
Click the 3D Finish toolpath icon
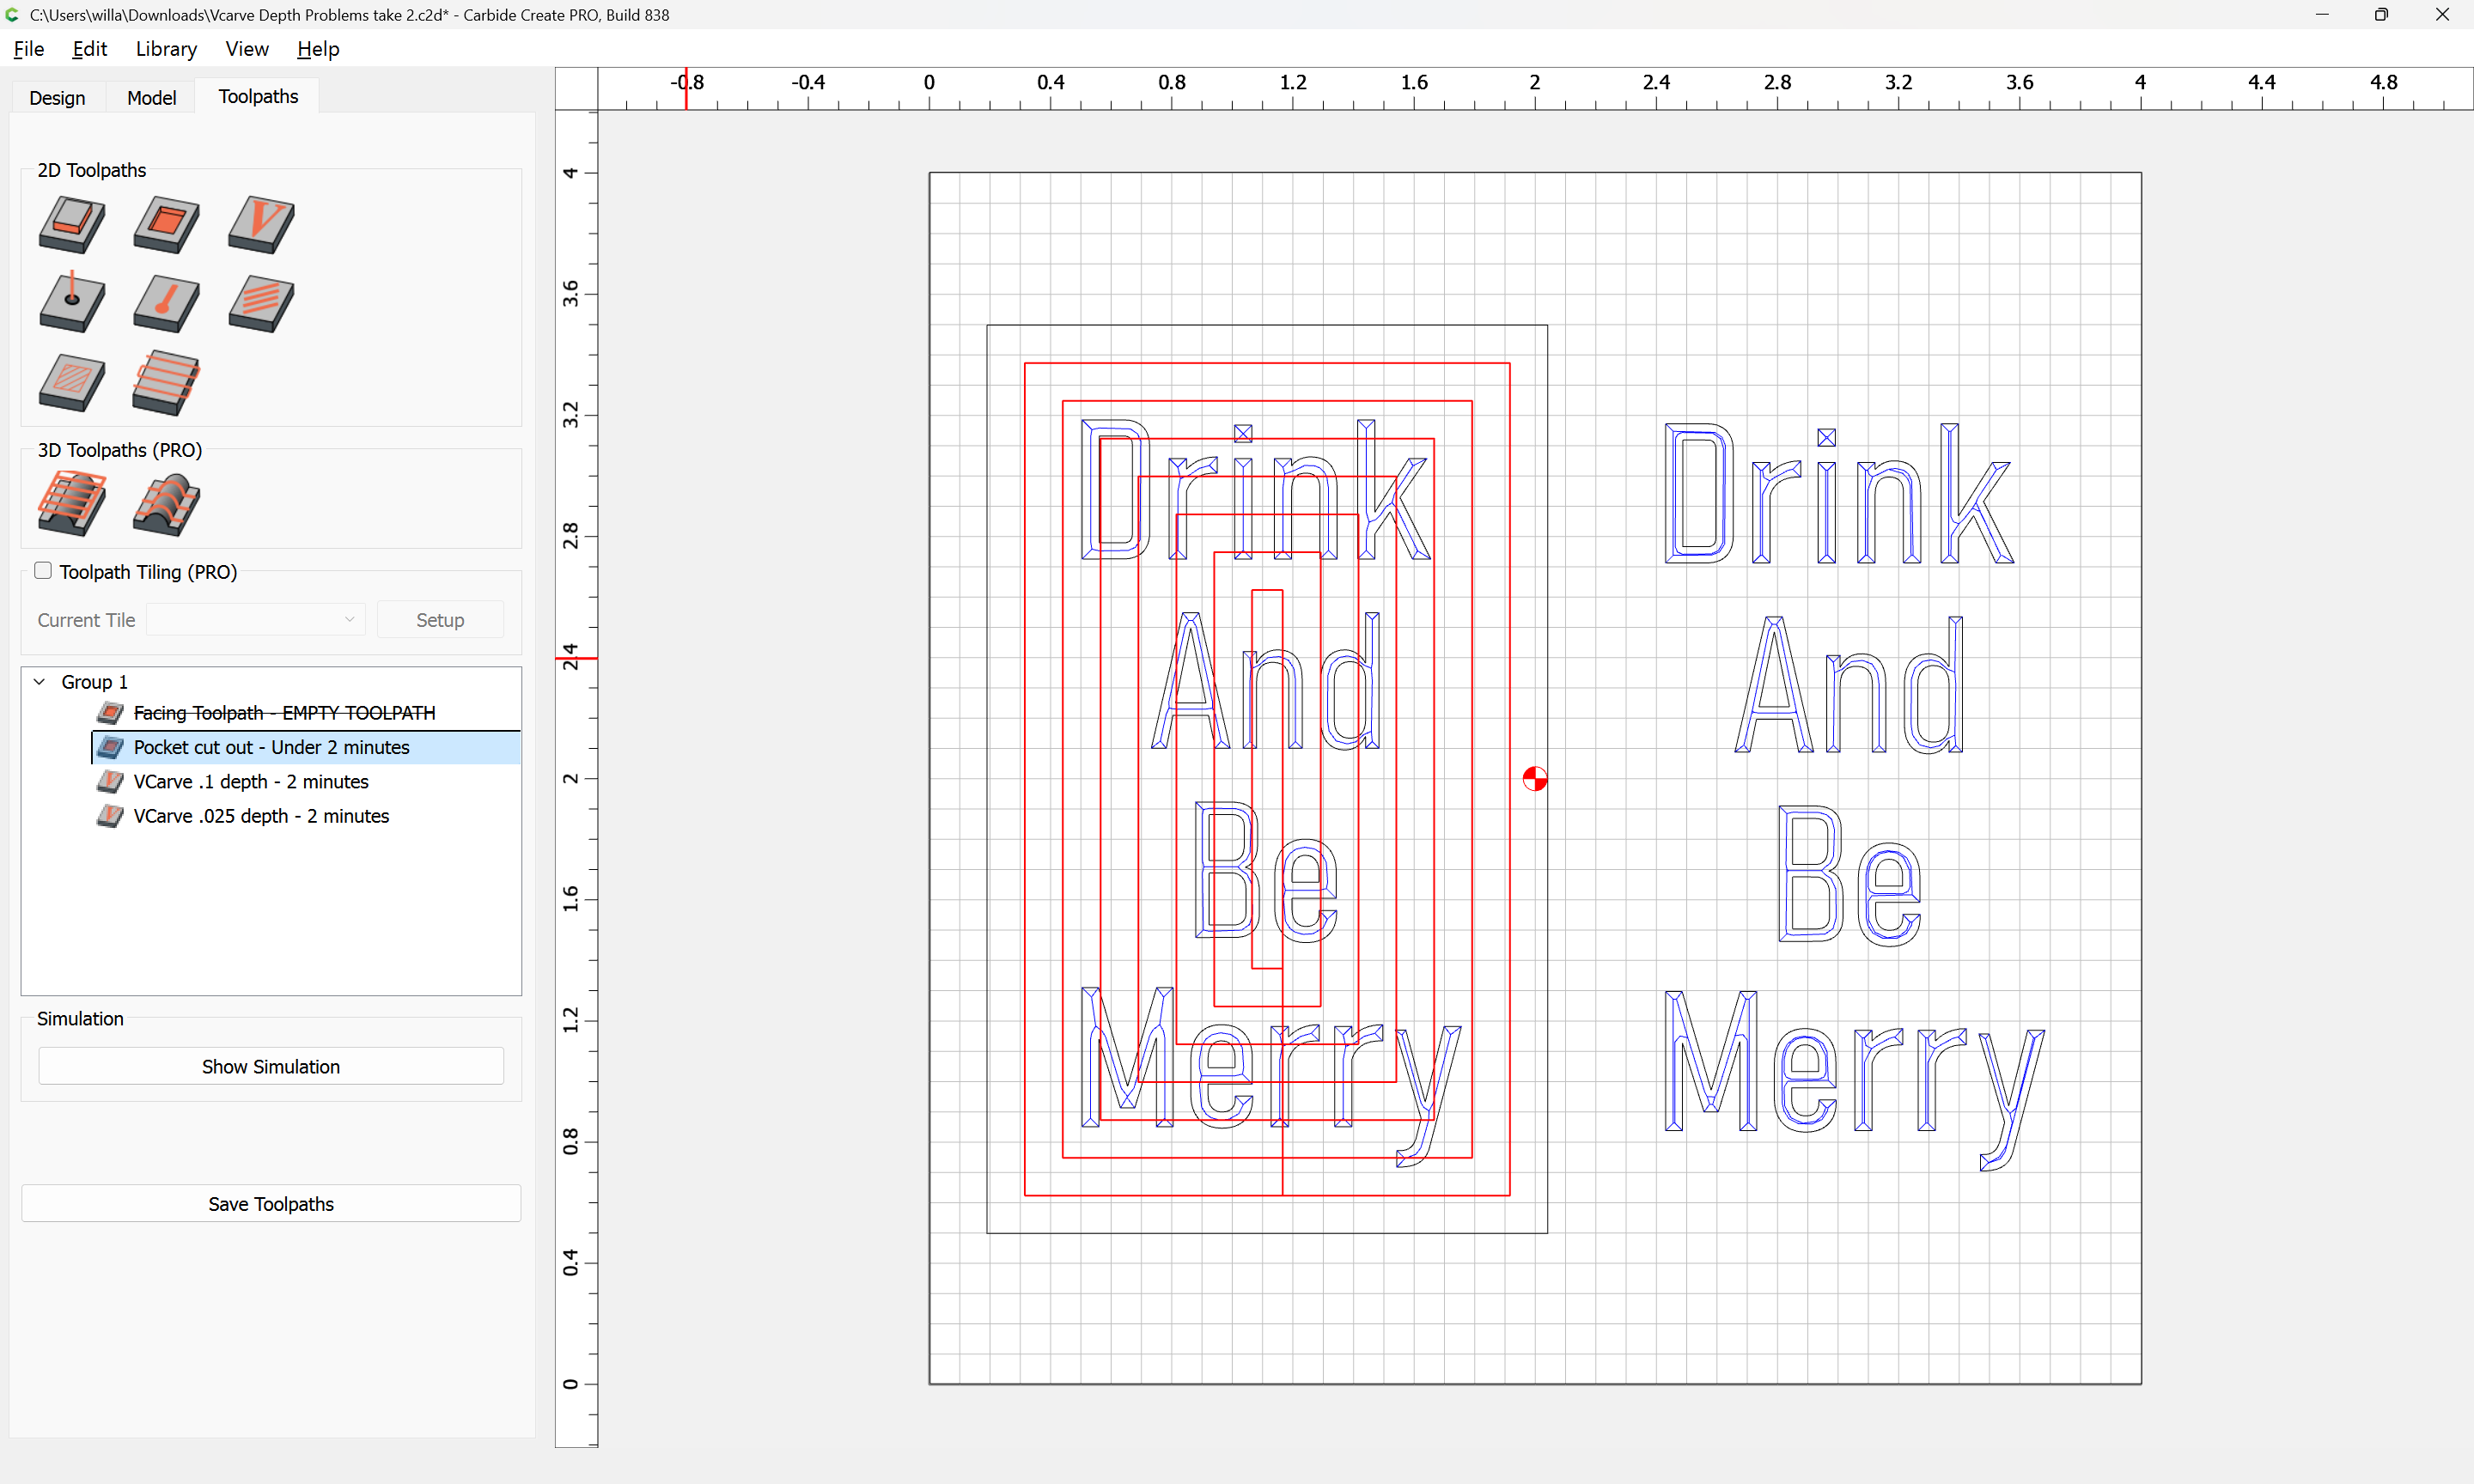(x=166, y=503)
